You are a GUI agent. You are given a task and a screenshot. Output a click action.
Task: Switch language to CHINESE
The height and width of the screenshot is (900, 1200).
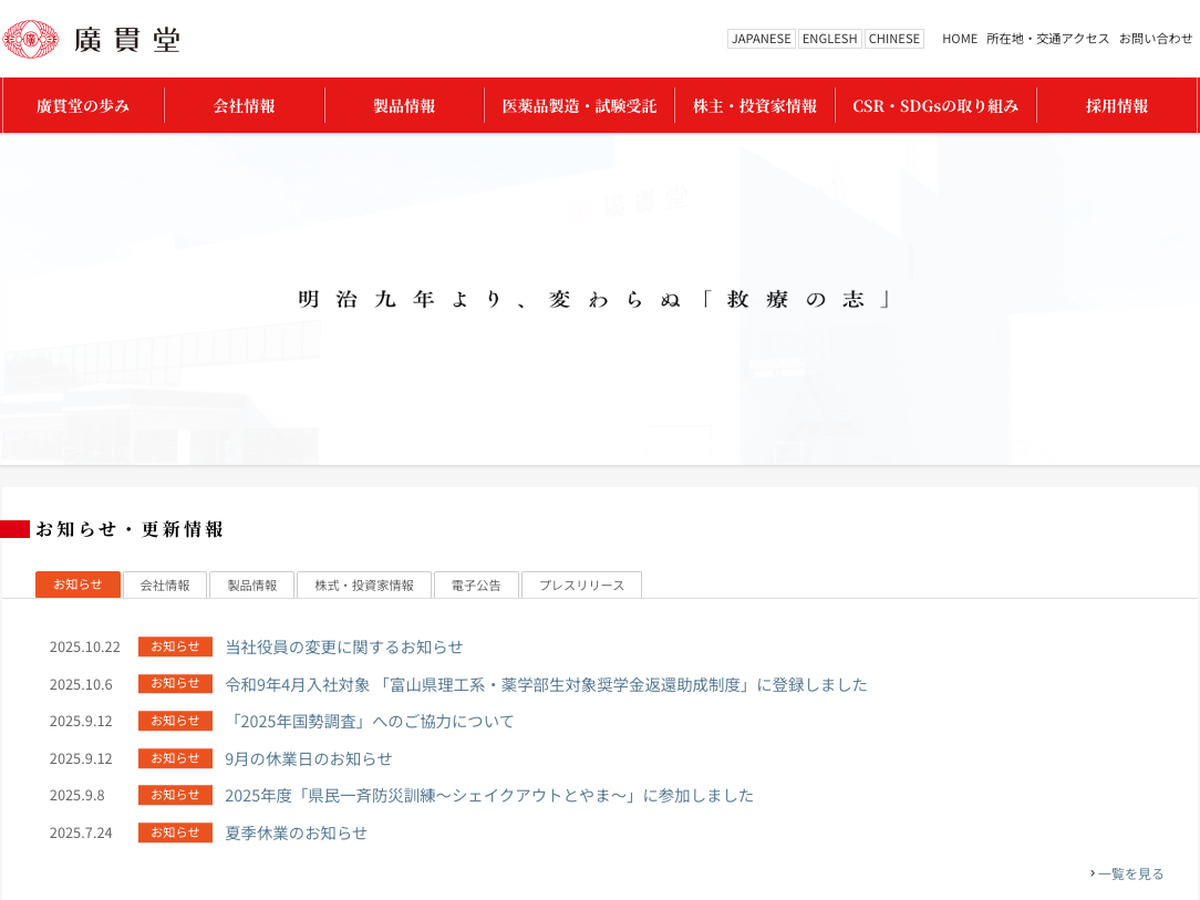(893, 39)
